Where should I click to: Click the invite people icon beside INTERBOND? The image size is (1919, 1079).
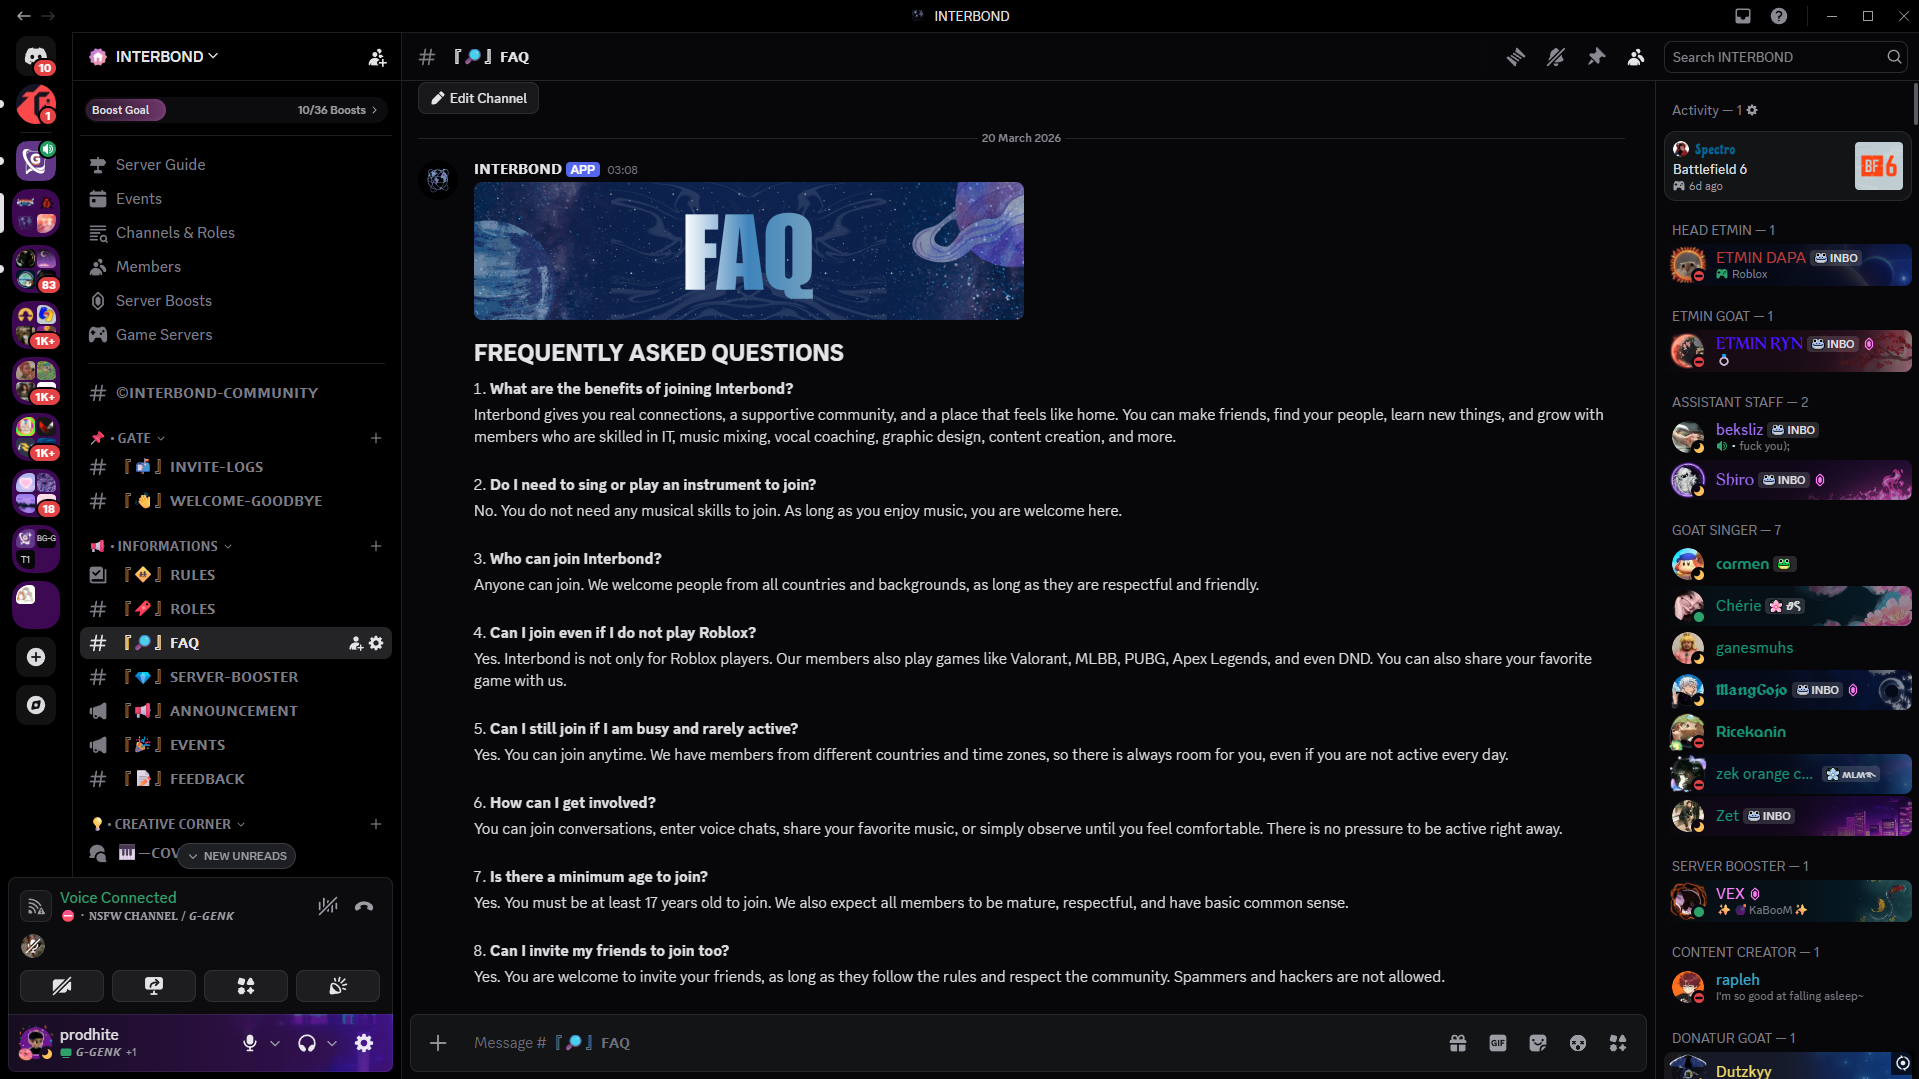point(377,57)
